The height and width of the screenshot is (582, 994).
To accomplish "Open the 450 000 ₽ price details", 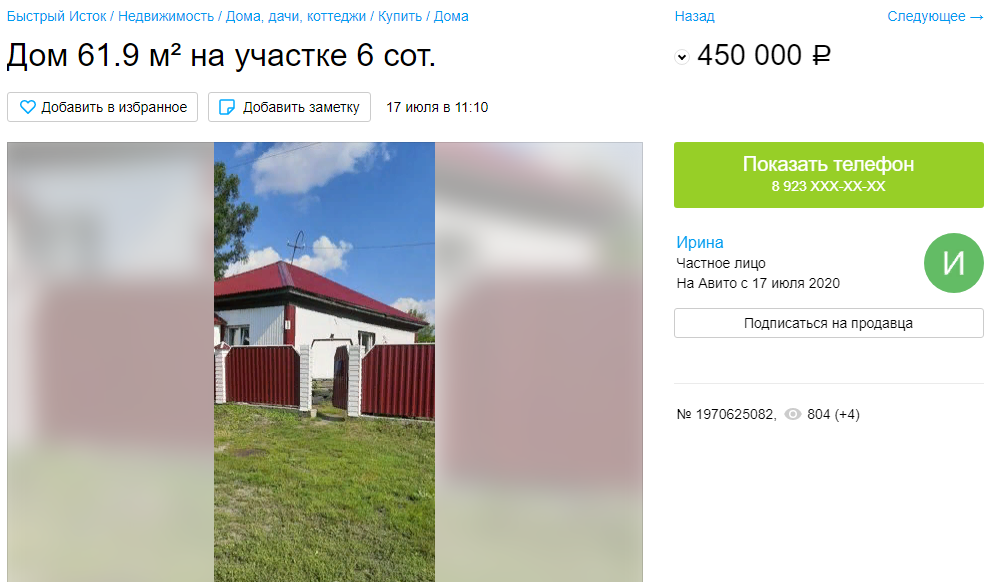I will click(x=764, y=55).
